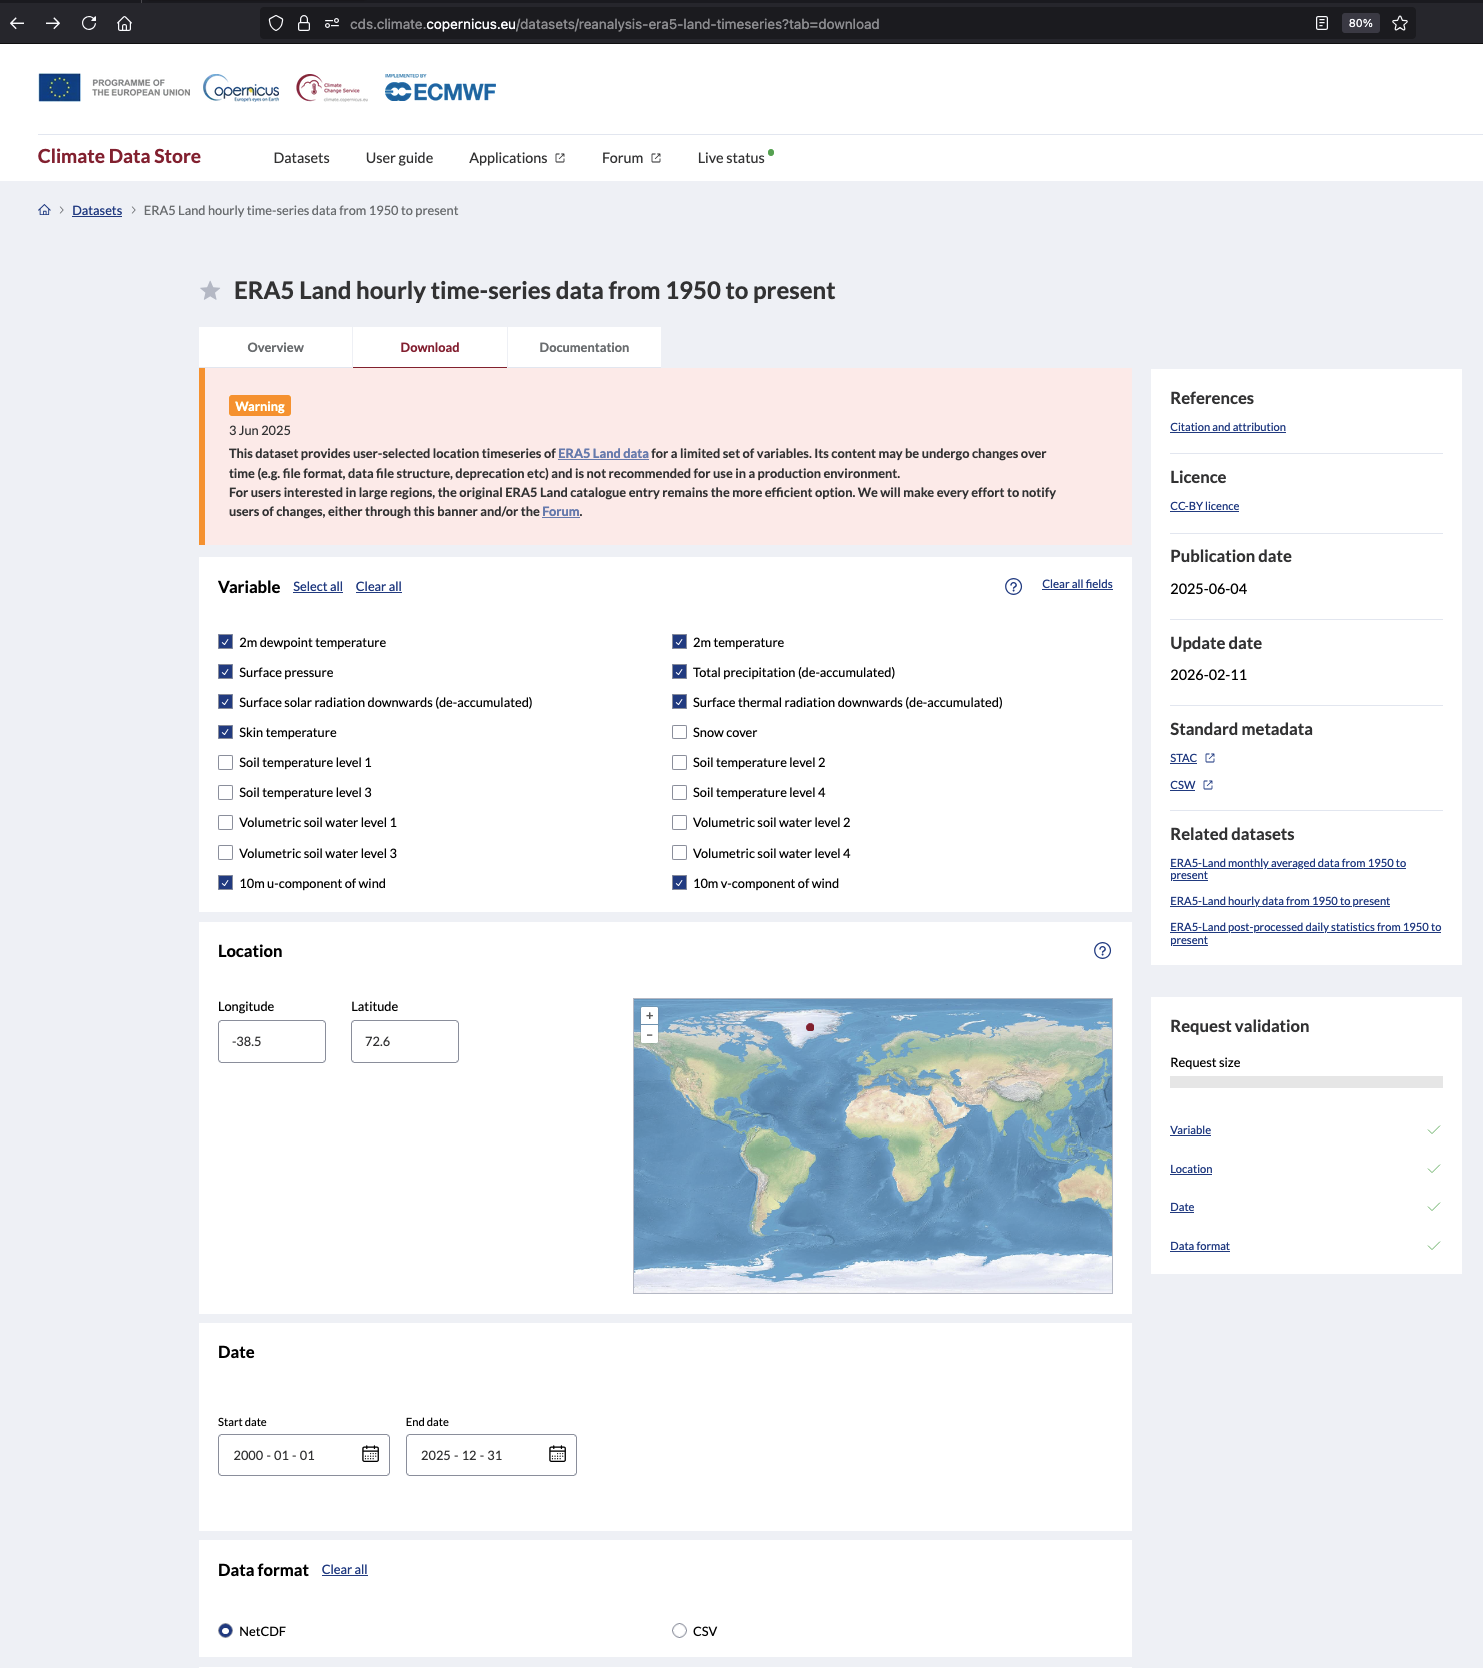Switch to the Overview tab
This screenshot has height=1668, width=1483.
tap(275, 348)
